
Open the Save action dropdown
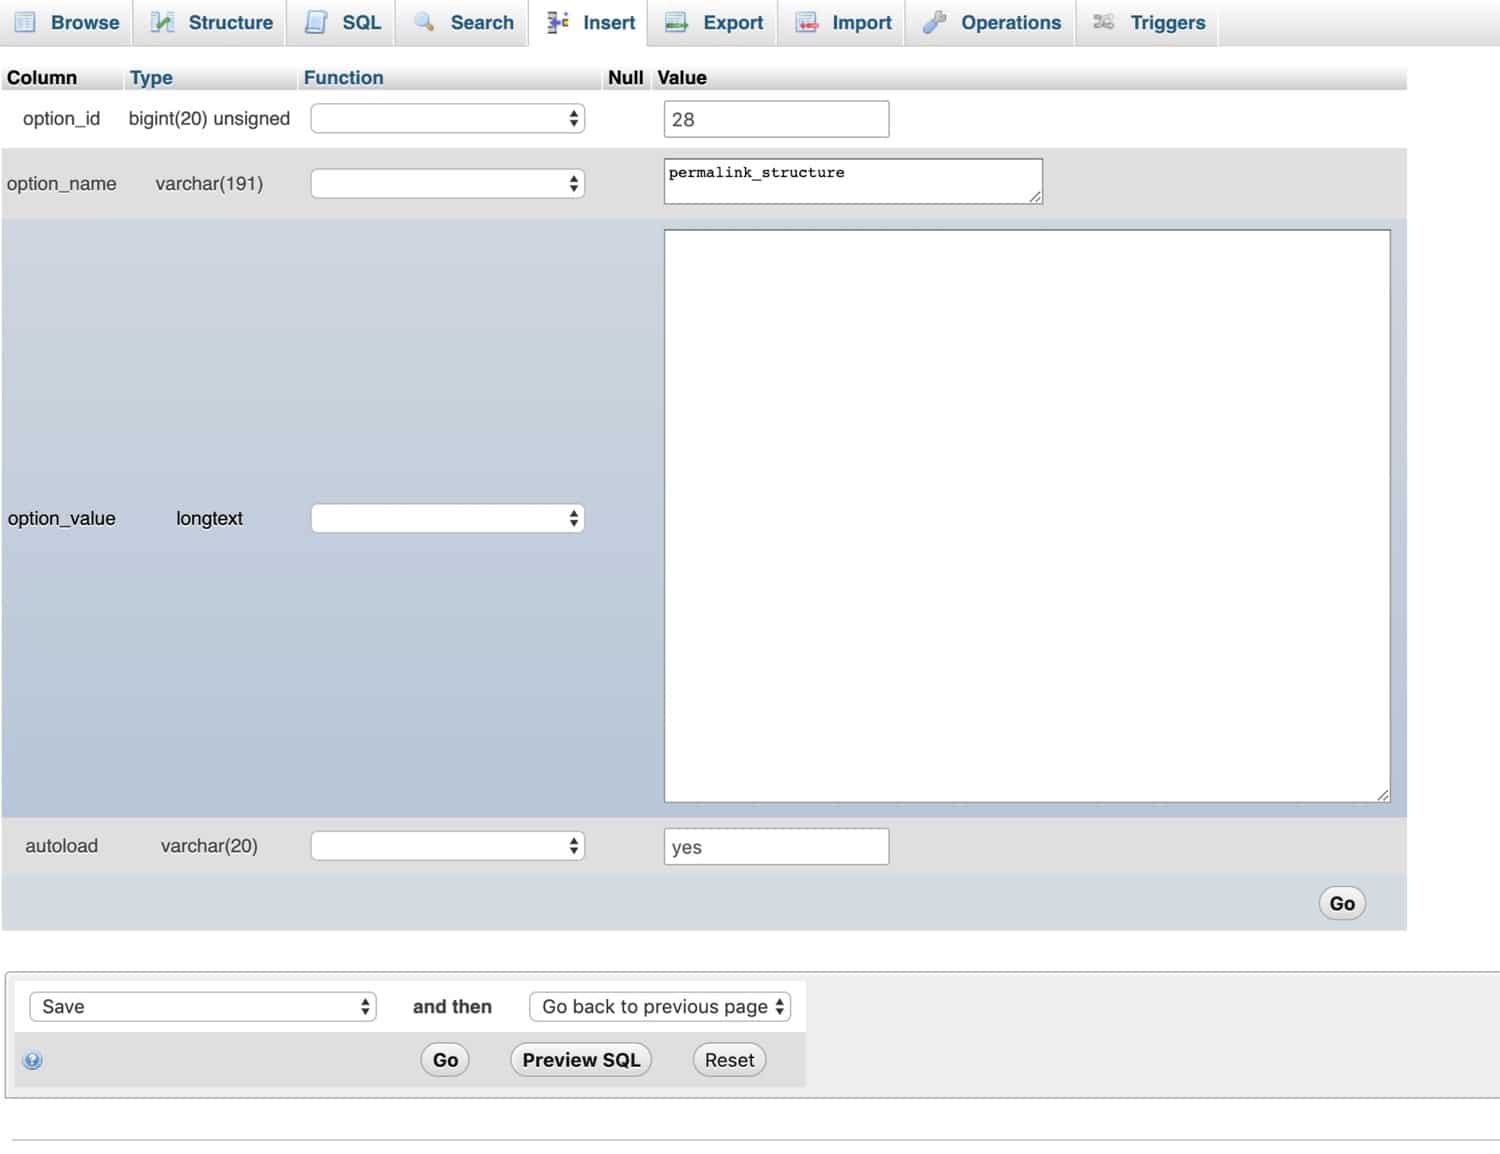click(203, 1007)
